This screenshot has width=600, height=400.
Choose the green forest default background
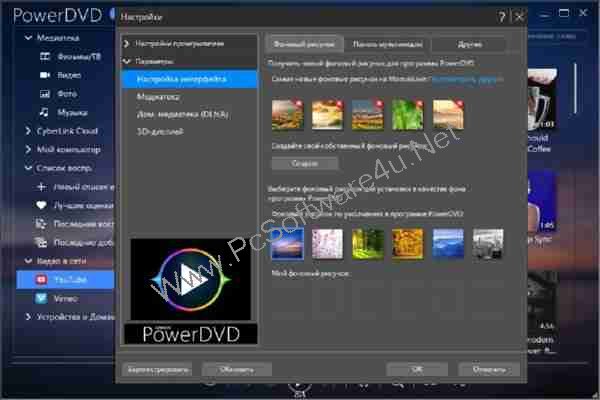pos(368,244)
